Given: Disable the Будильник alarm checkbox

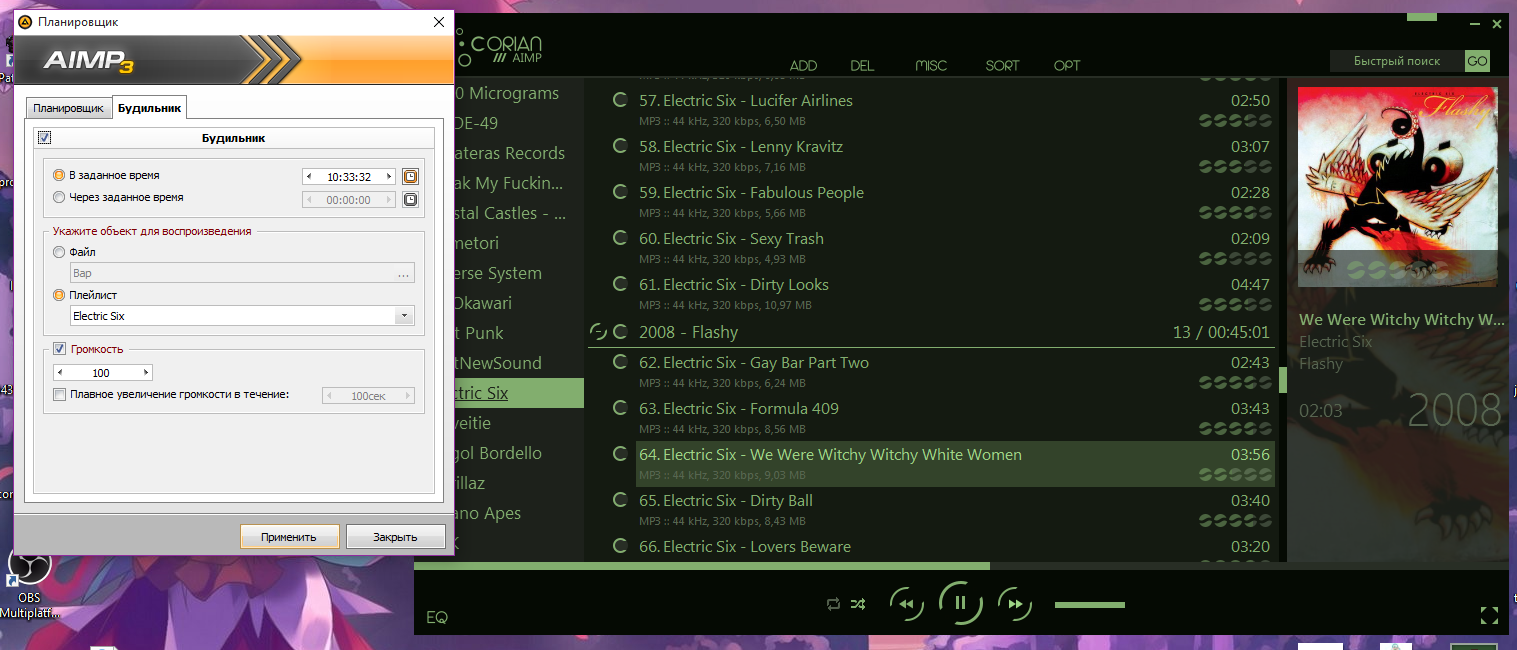Looking at the screenshot, I should (x=44, y=138).
